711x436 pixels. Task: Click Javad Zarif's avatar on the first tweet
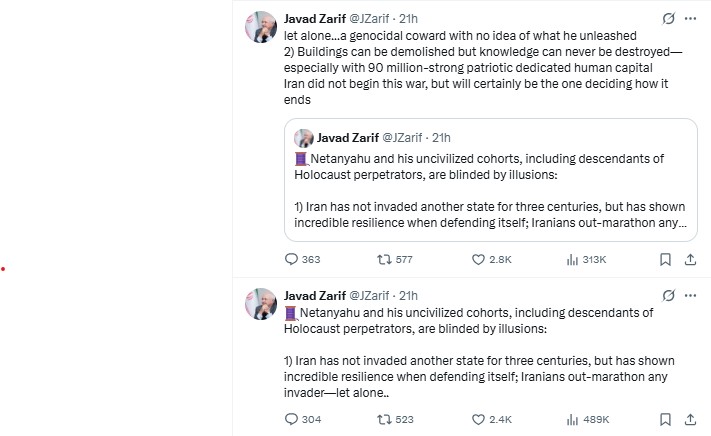(260, 27)
